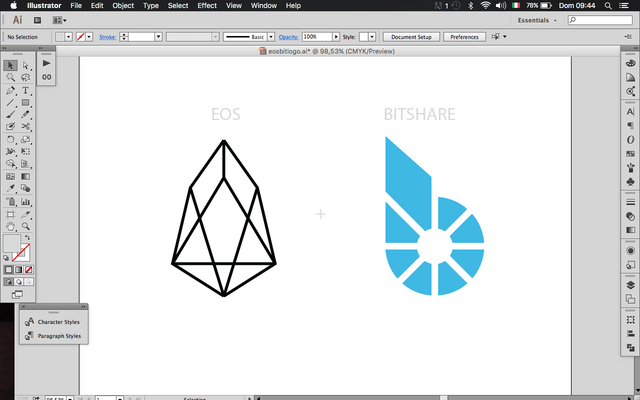The height and width of the screenshot is (400, 640).
Task: Open the Type menu
Action: [x=151, y=6]
